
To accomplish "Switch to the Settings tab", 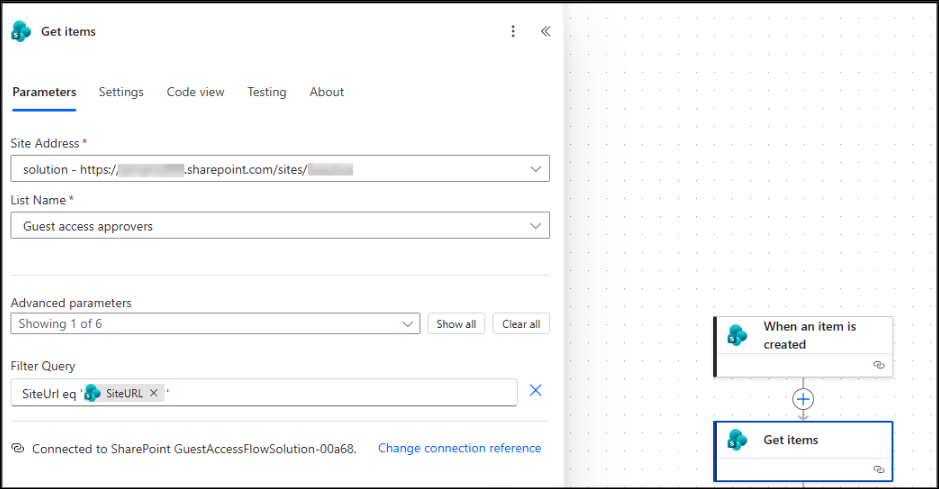I will tap(121, 92).
